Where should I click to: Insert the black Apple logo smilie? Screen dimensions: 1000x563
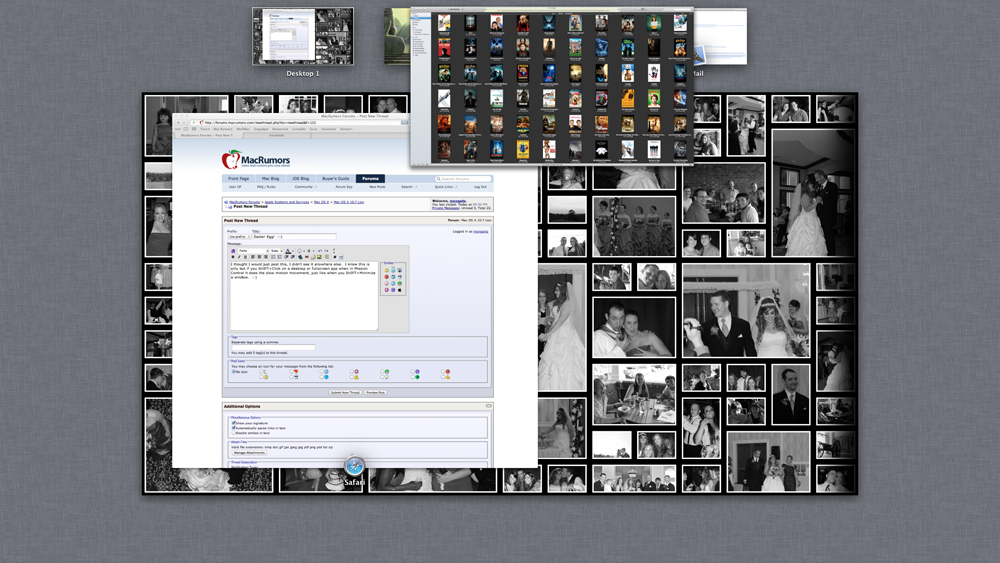[x=399, y=290]
